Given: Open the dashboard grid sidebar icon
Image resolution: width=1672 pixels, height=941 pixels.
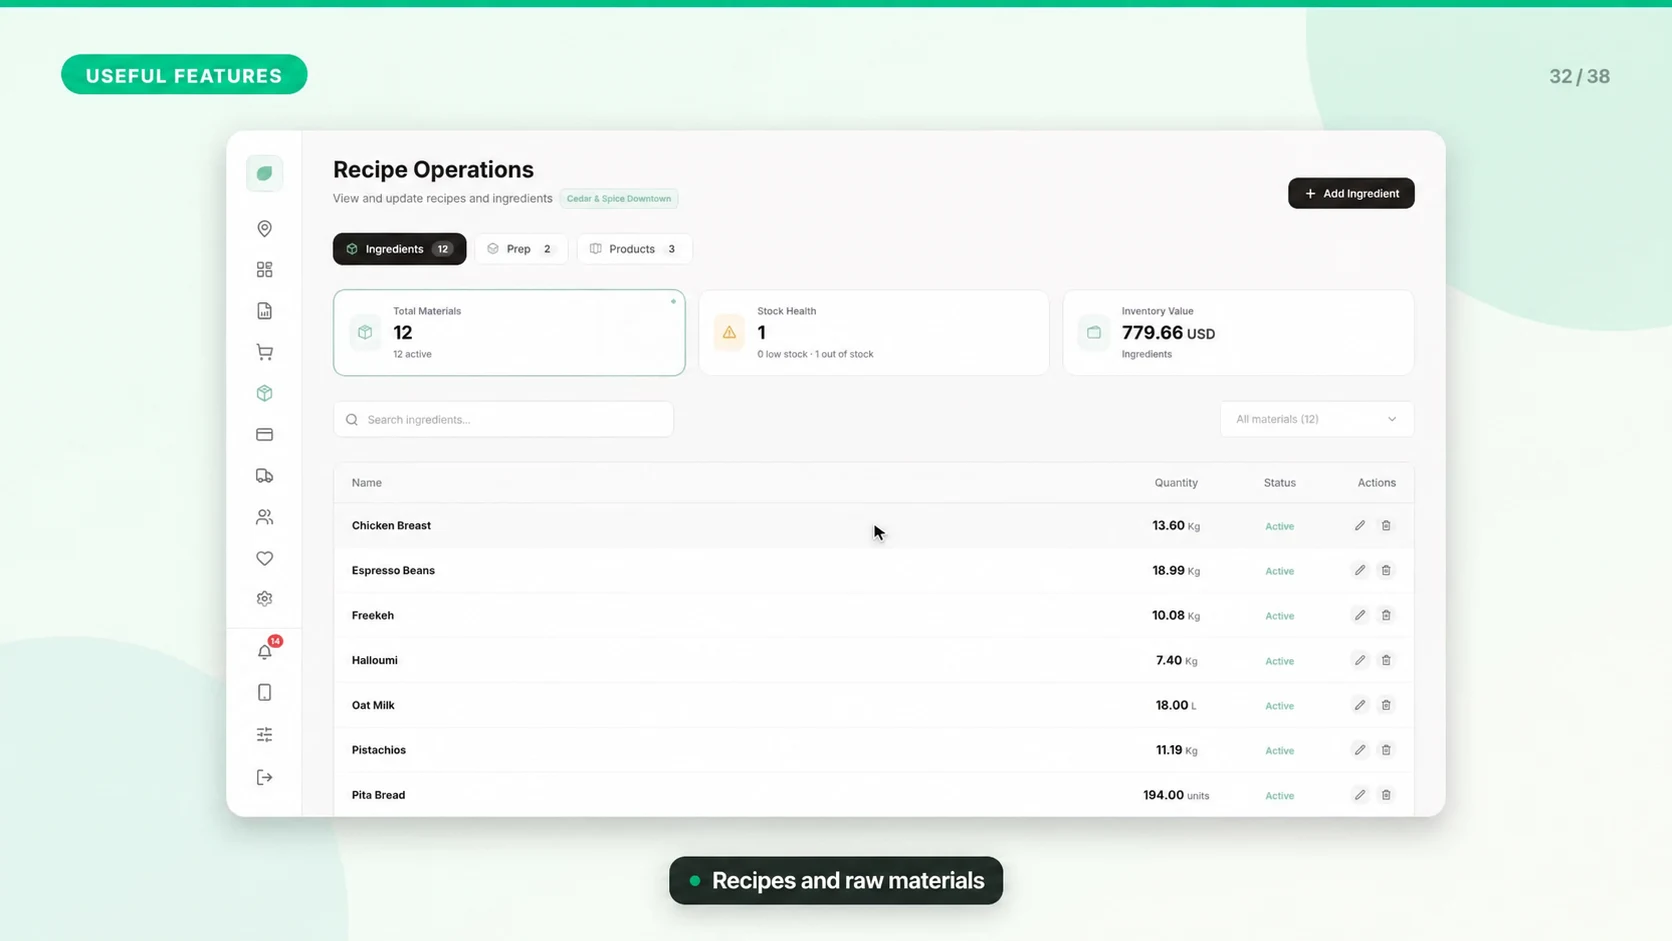Looking at the screenshot, I should point(264,270).
